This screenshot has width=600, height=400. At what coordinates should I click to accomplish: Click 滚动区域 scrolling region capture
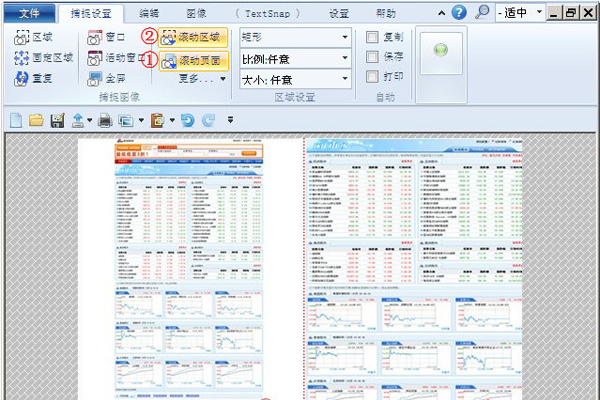(x=192, y=38)
